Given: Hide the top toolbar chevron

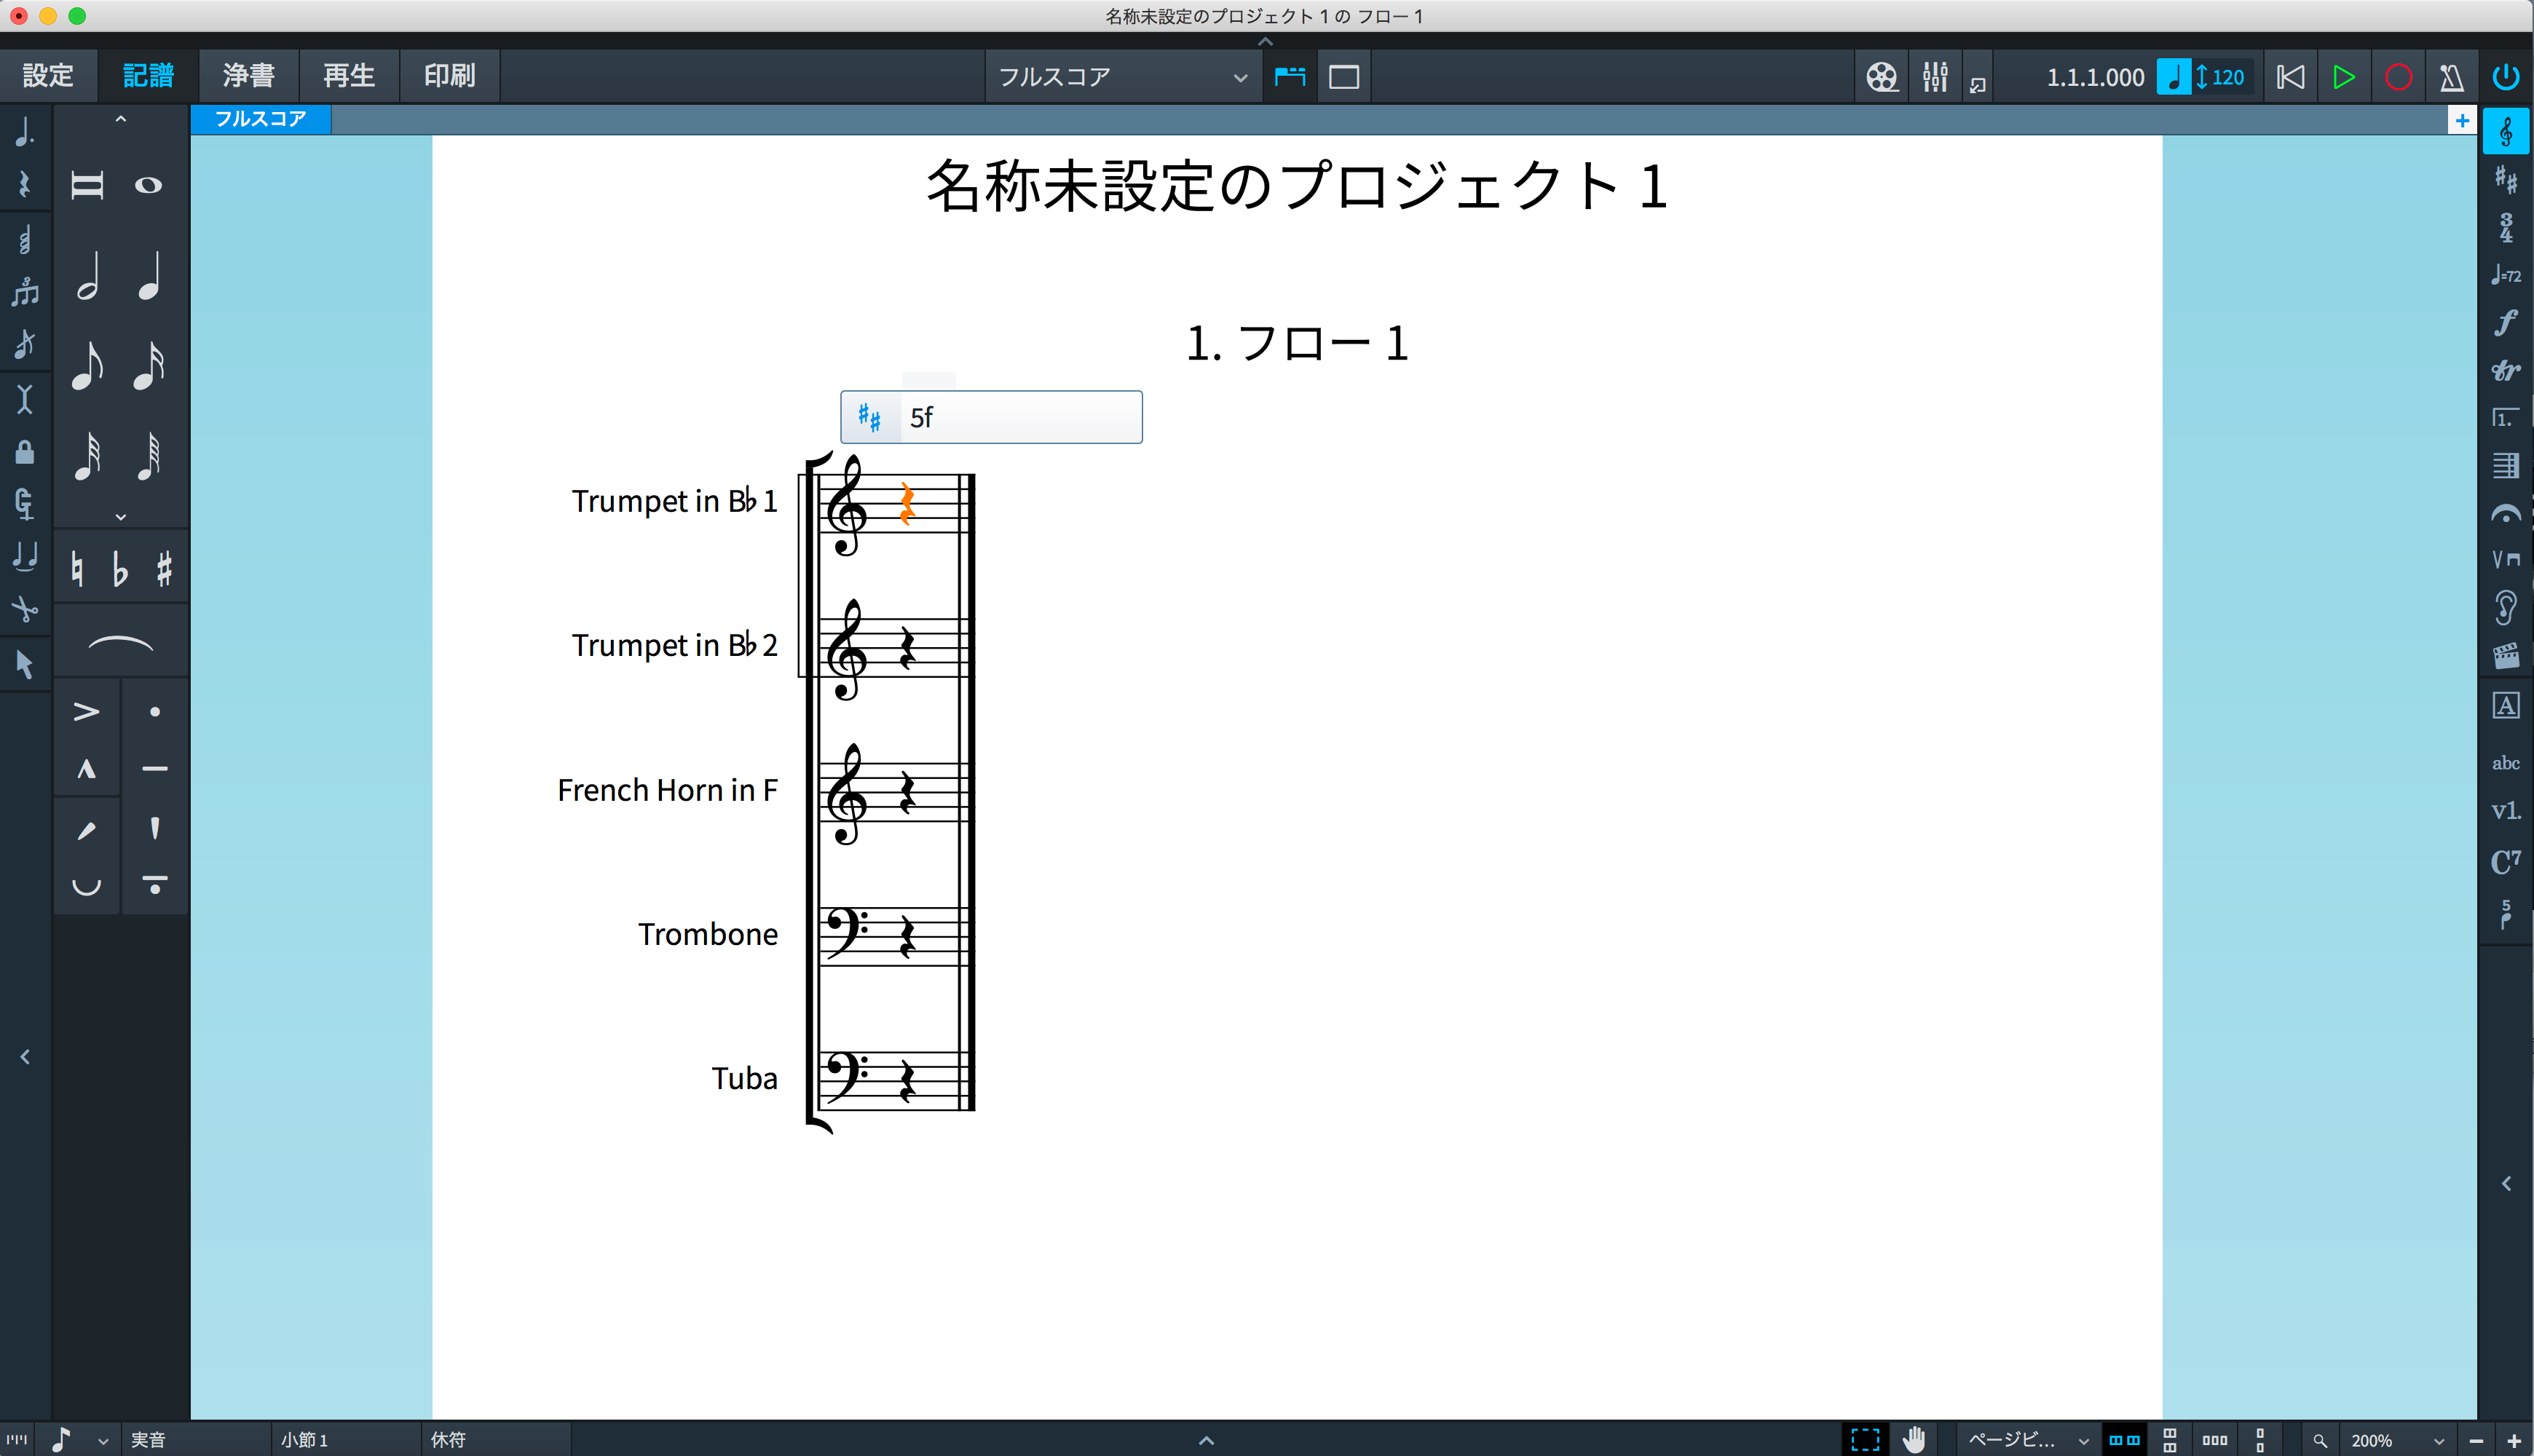Looking at the screenshot, I should (x=1265, y=41).
